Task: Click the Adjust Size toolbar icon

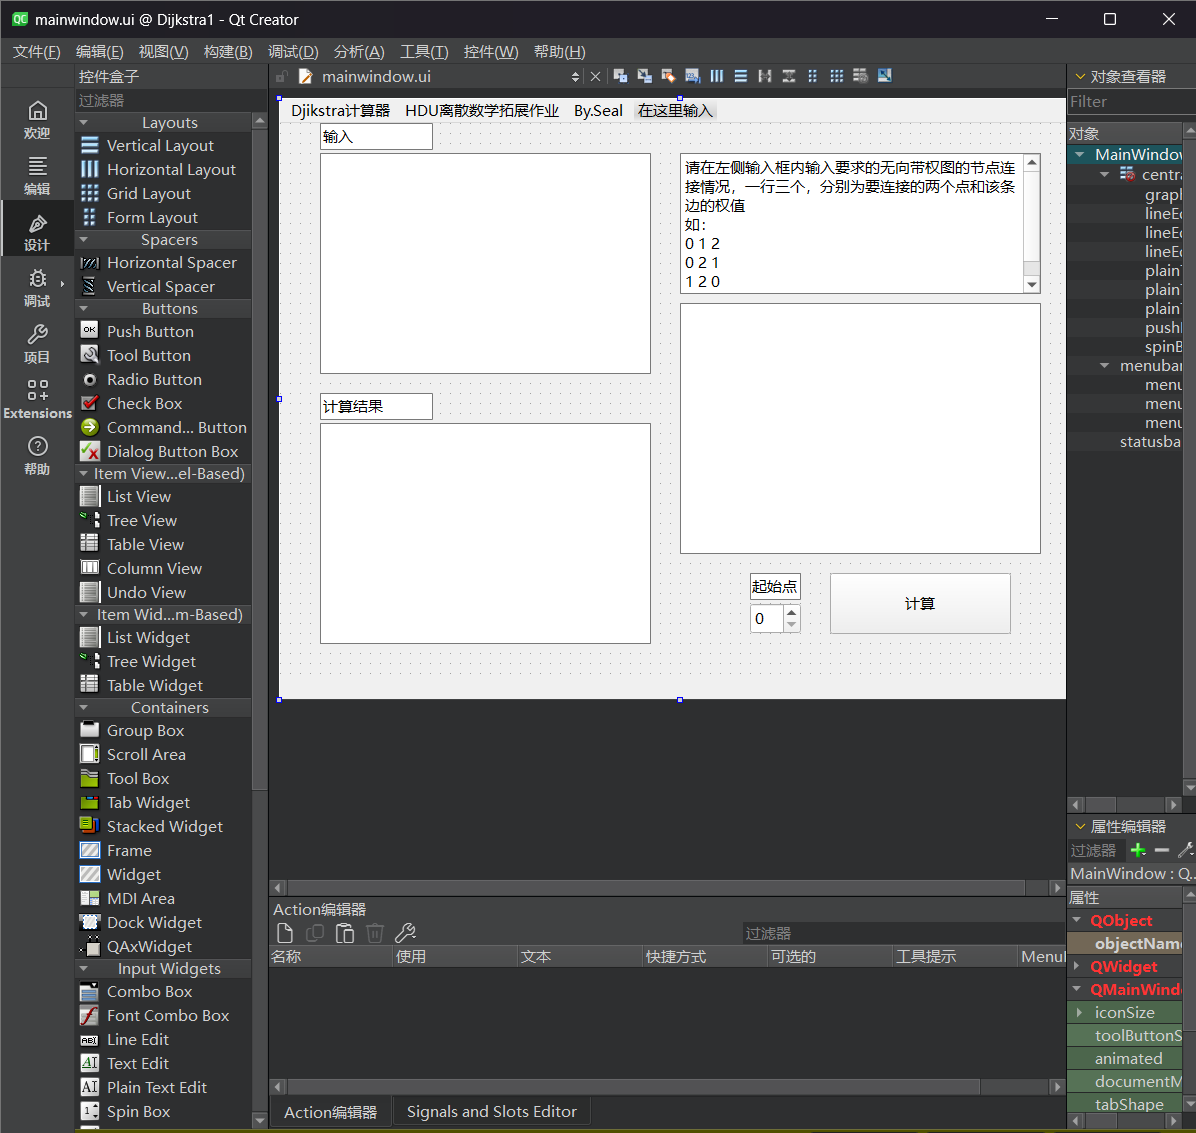Action: click(885, 76)
